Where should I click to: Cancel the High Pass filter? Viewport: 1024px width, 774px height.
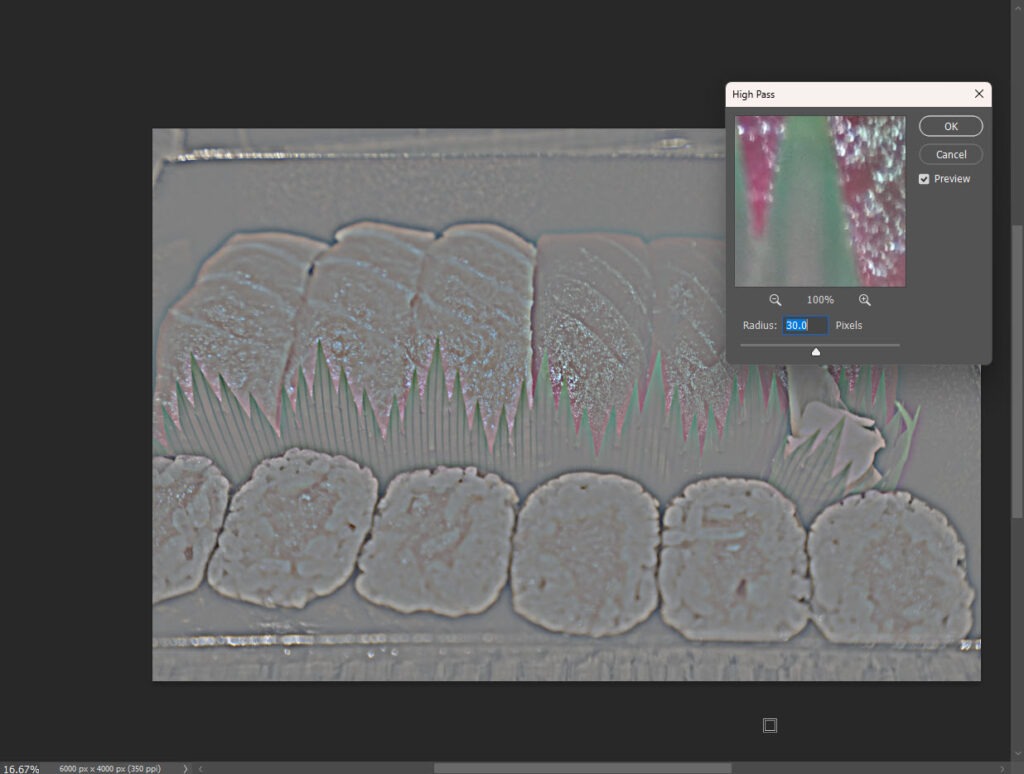point(950,155)
